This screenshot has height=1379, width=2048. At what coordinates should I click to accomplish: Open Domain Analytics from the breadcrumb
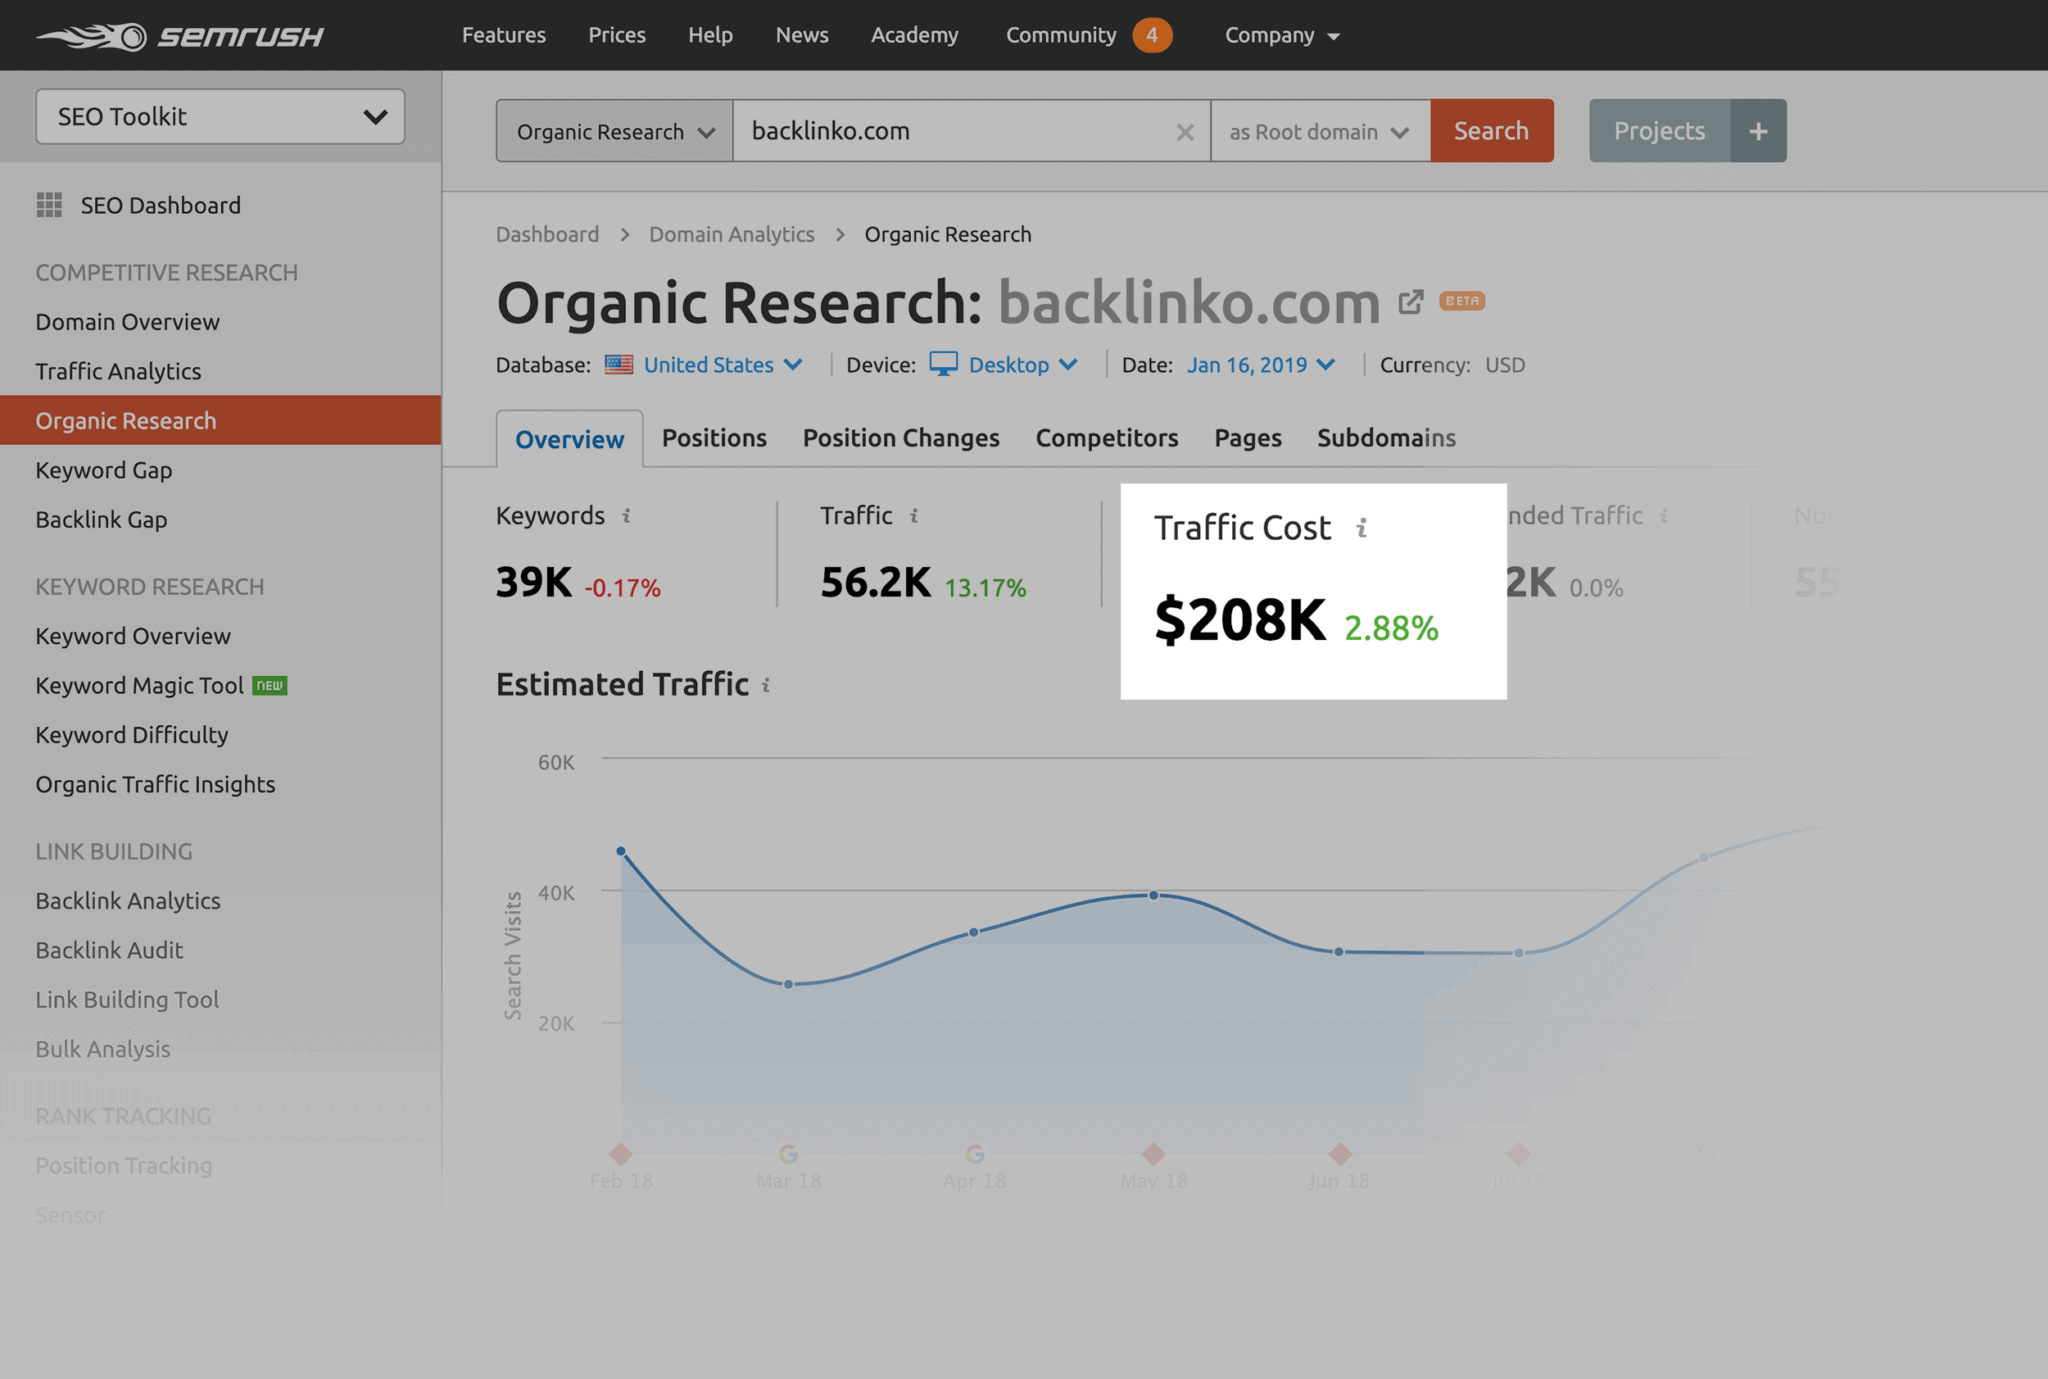click(731, 234)
